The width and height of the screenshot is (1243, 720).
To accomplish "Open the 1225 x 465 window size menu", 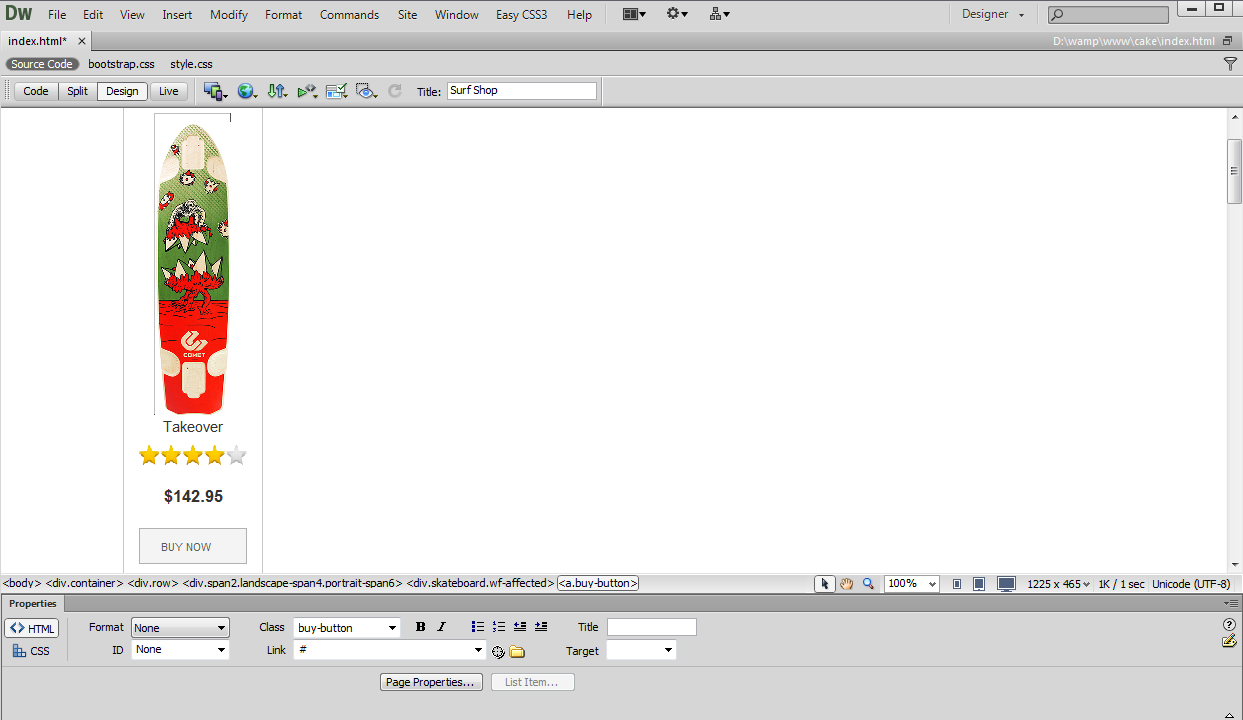I will [x=1059, y=584].
